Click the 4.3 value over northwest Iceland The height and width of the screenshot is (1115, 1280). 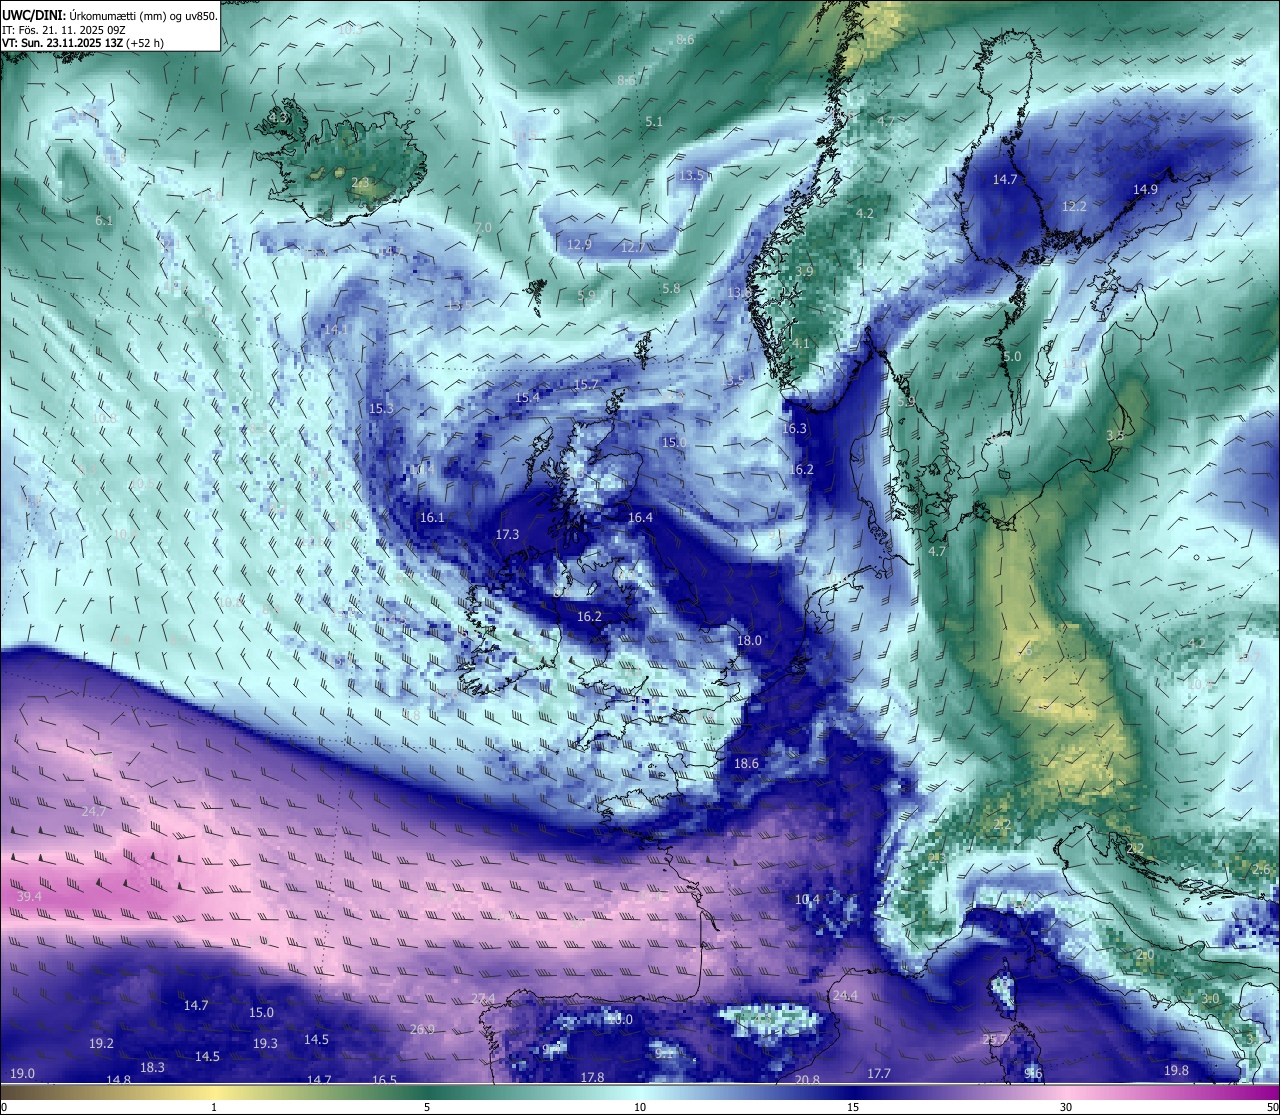[x=277, y=117]
